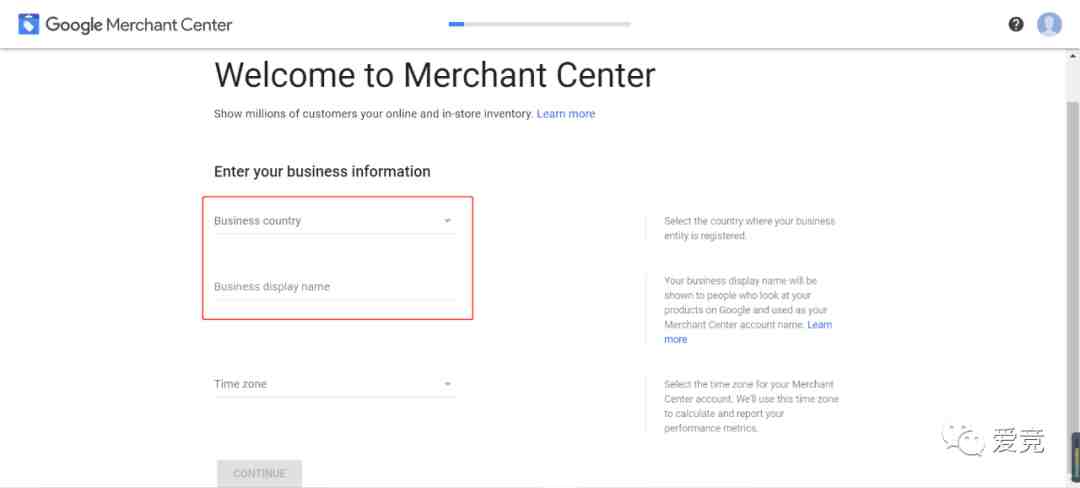This screenshot has height=488, width=1080.
Task: Click the setup progress bar at top
Action: (539, 24)
